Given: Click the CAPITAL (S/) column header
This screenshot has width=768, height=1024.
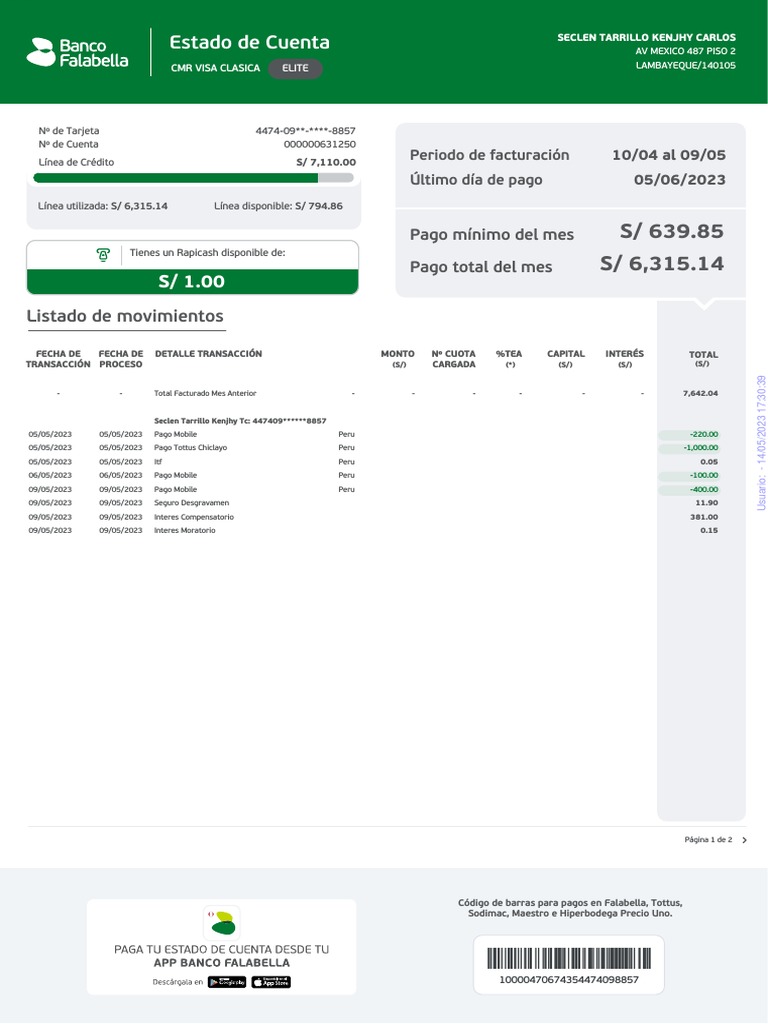Looking at the screenshot, I should click(566, 359).
